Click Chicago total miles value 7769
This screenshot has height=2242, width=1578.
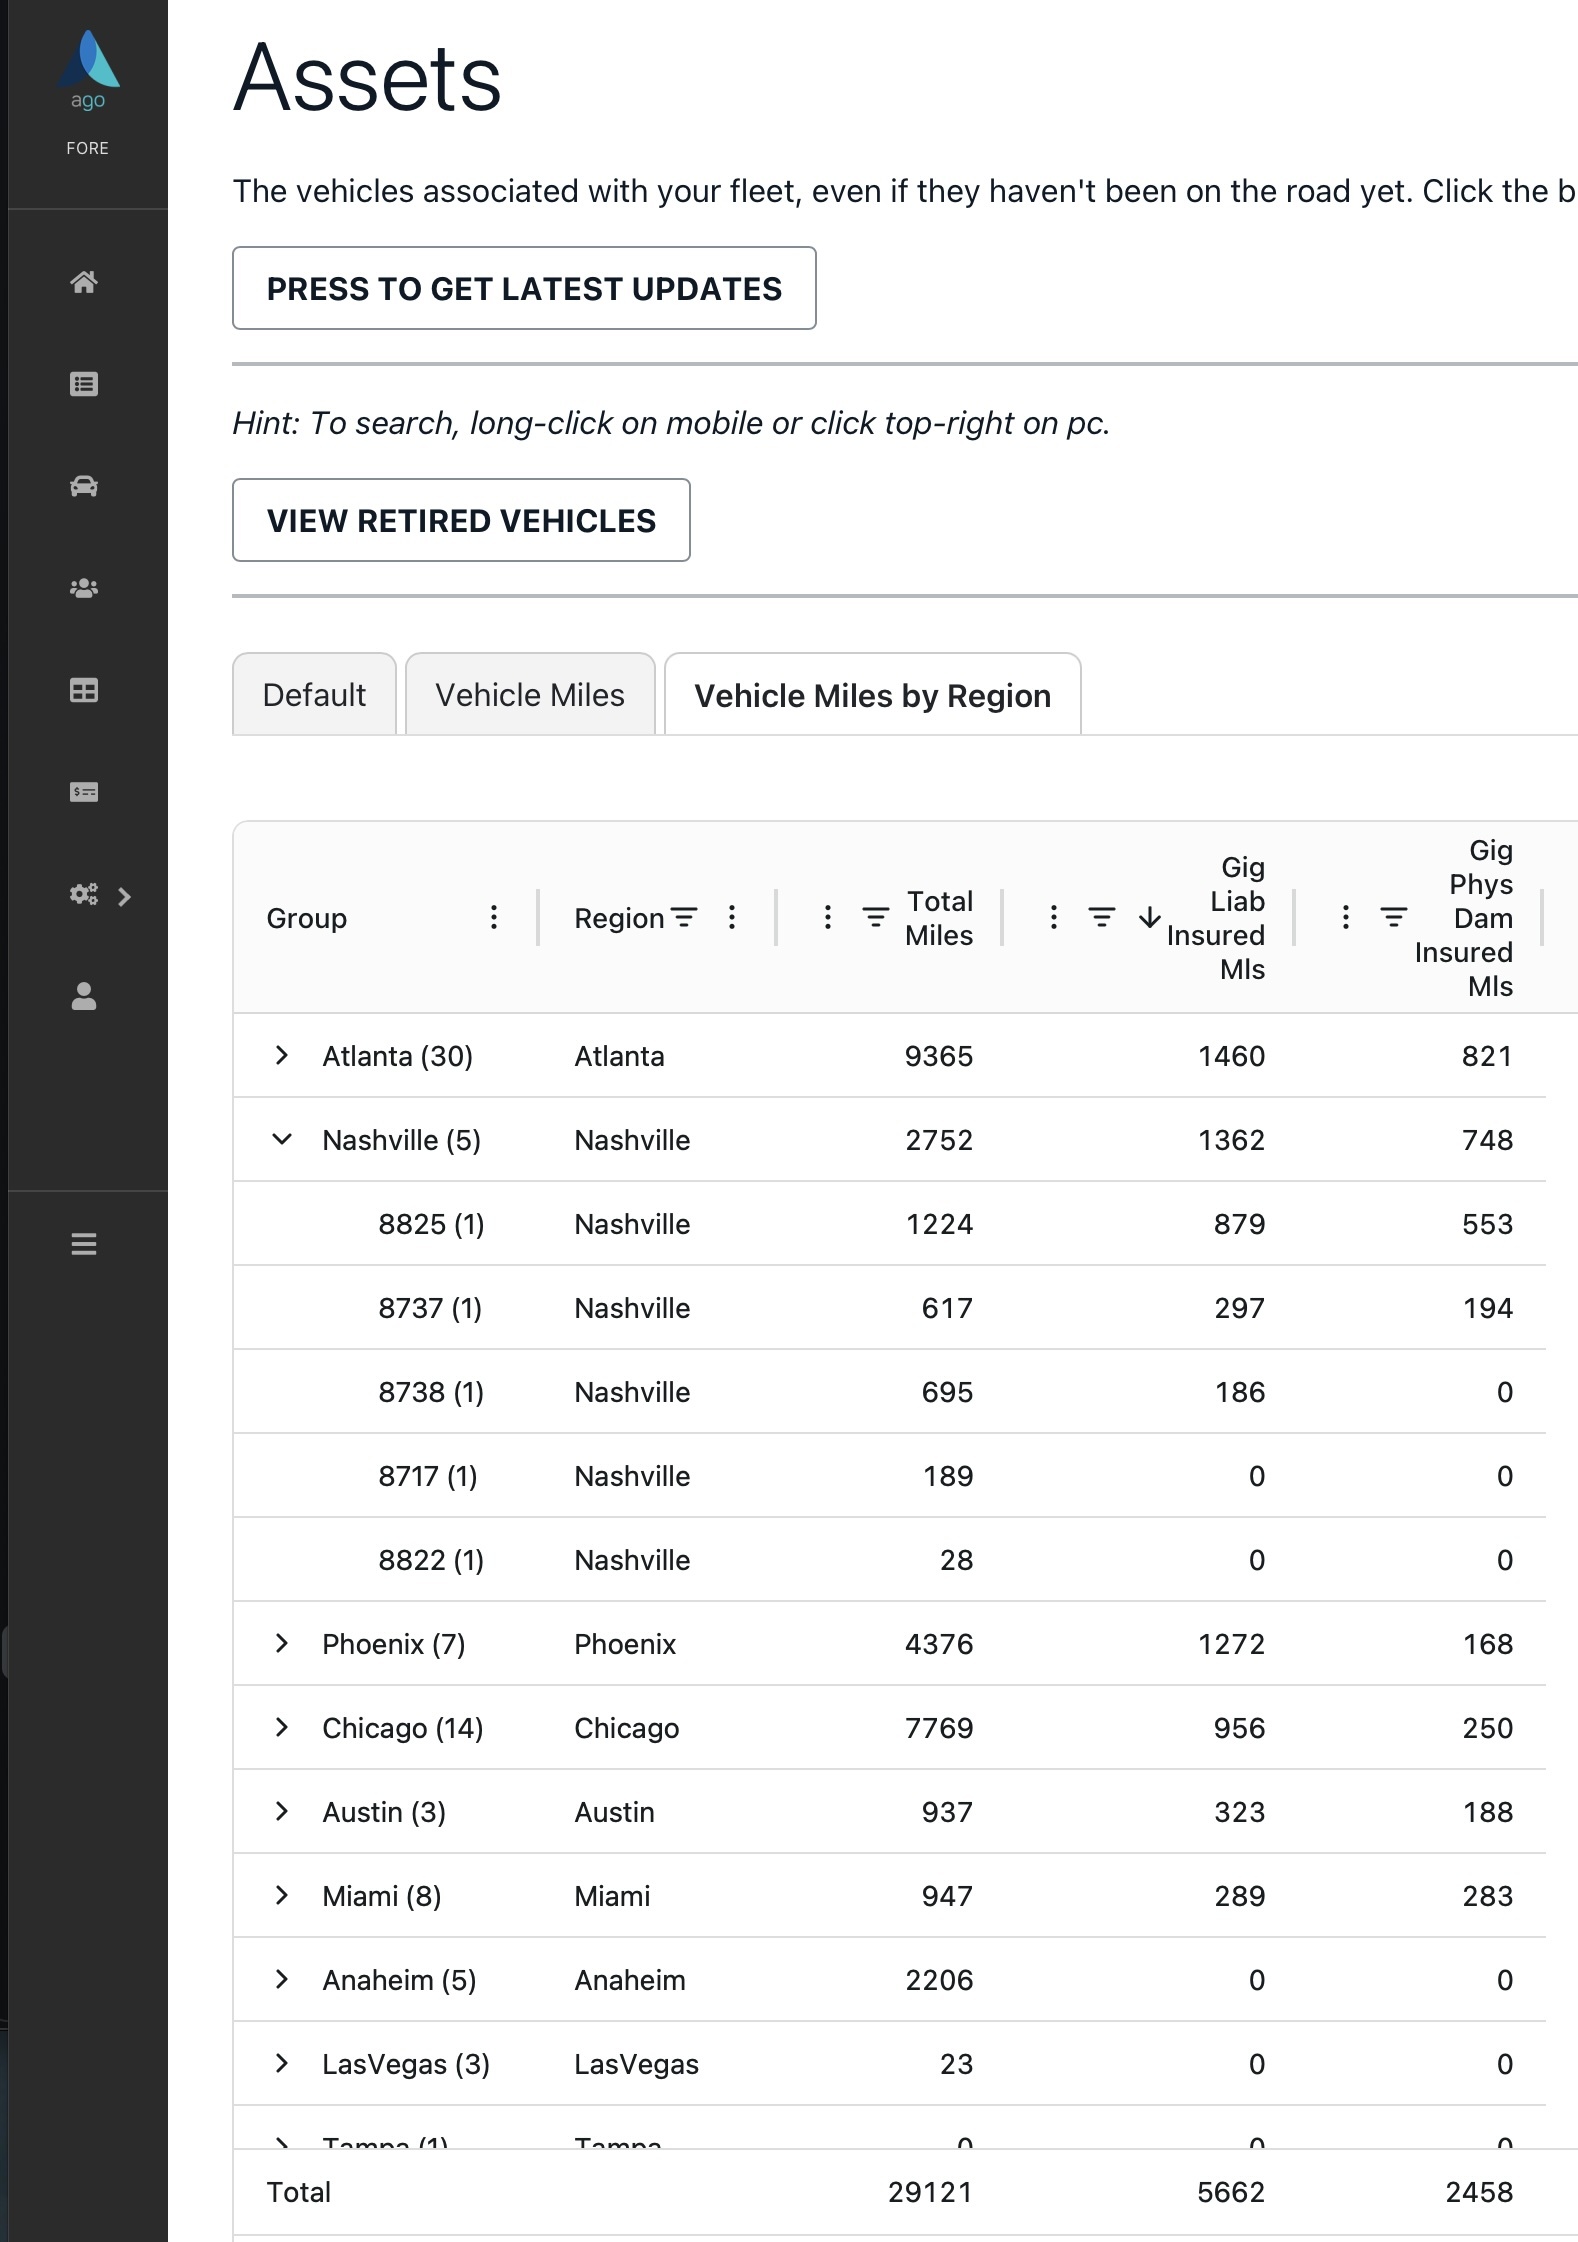click(x=939, y=1728)
